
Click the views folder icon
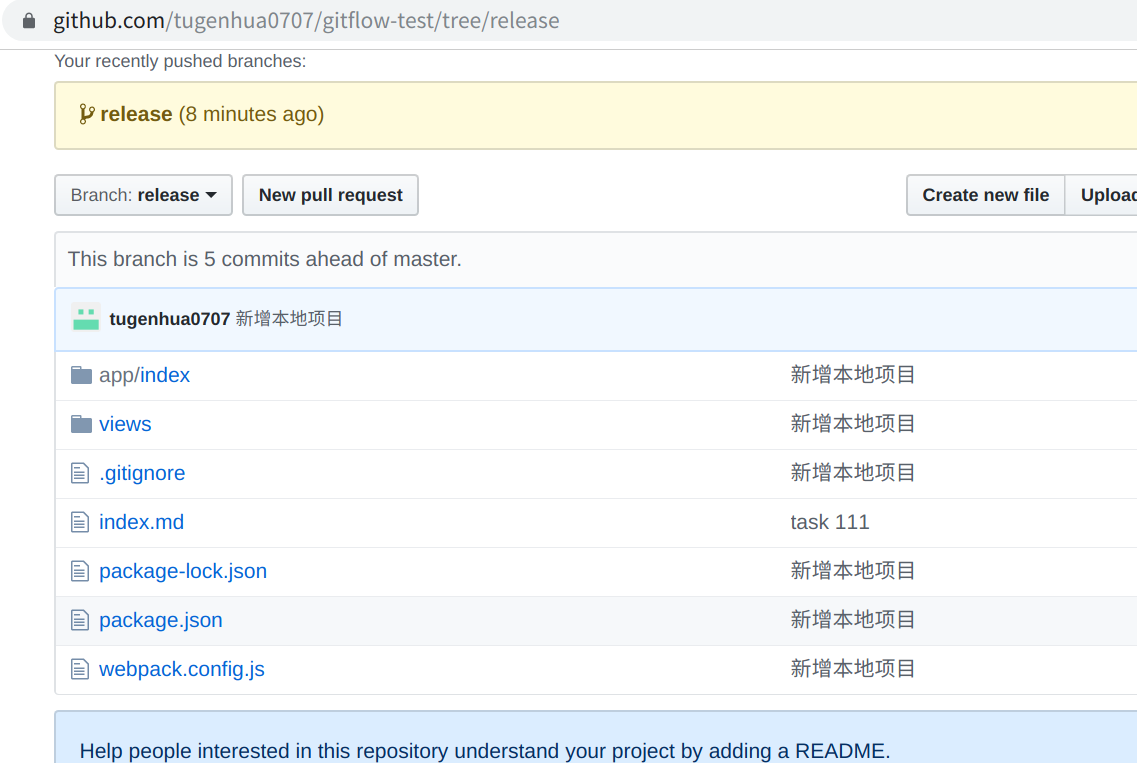coord(81,424)
